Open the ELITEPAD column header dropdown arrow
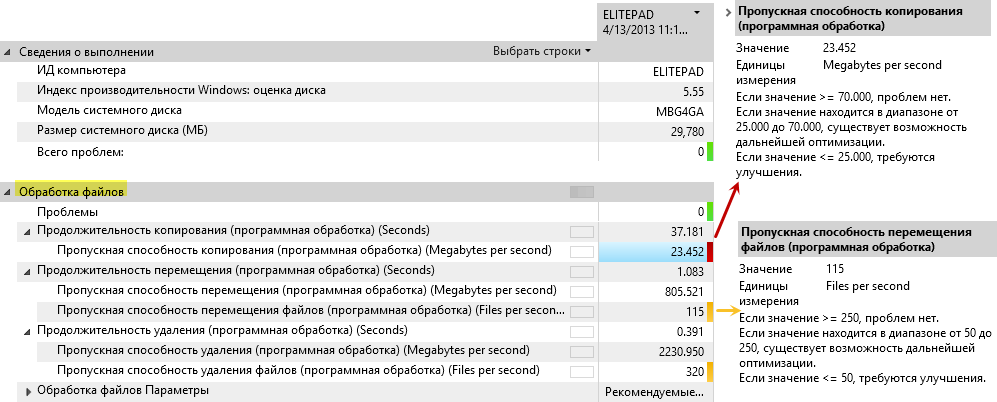 (698, 13)
